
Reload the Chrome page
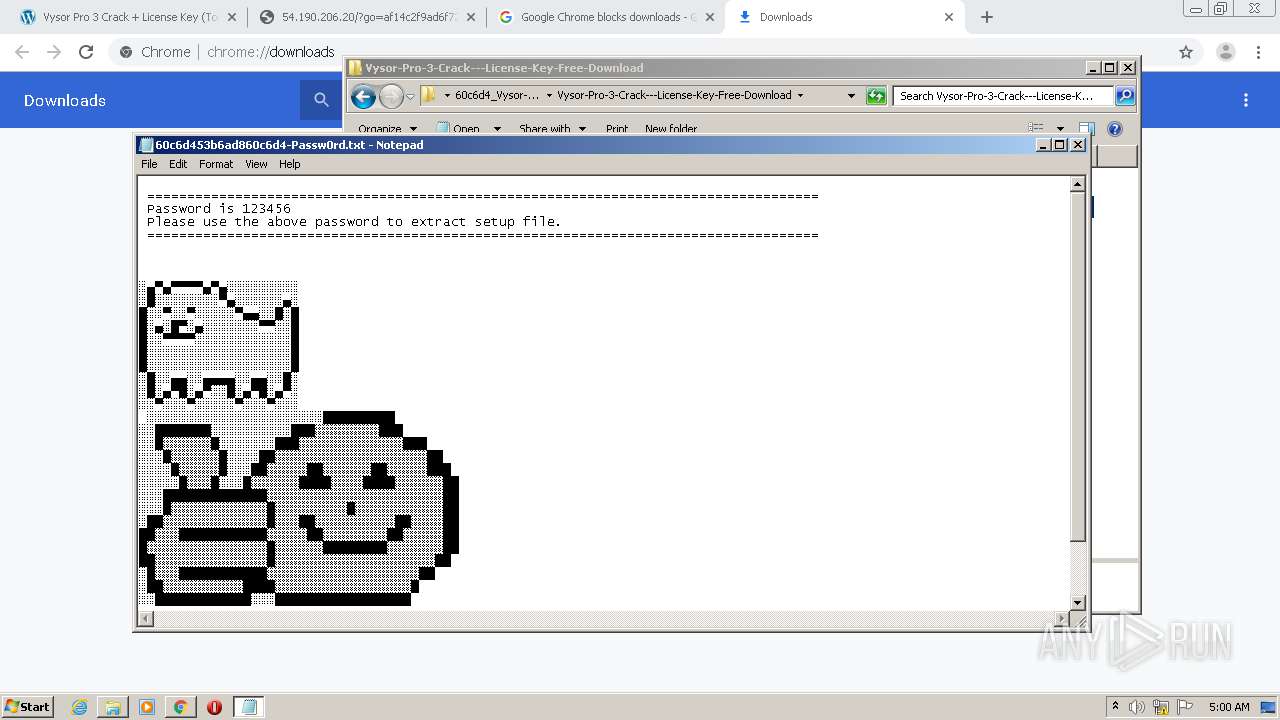tap(86, 52)
